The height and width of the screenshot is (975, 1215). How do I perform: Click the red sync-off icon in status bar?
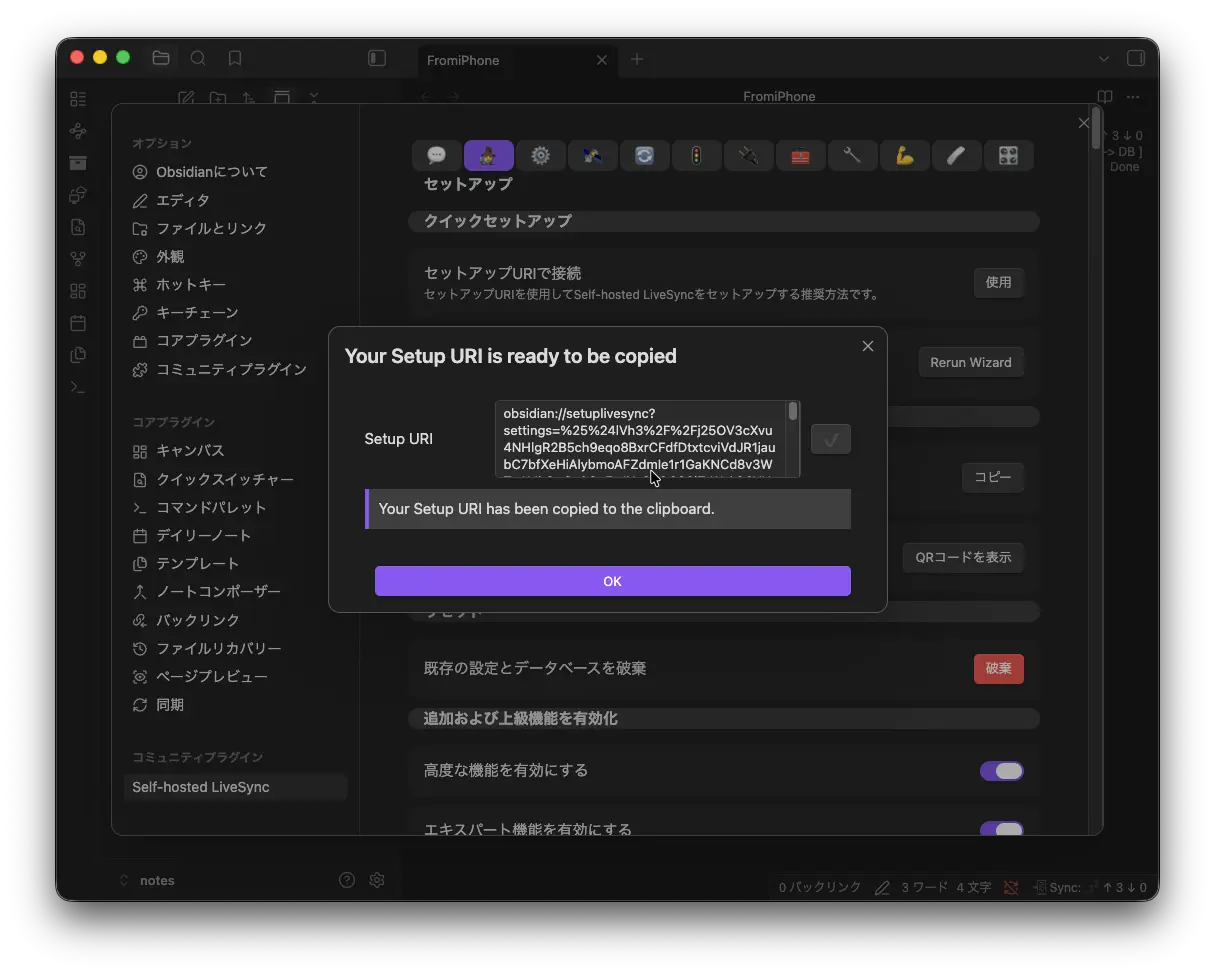point(1011,887)
